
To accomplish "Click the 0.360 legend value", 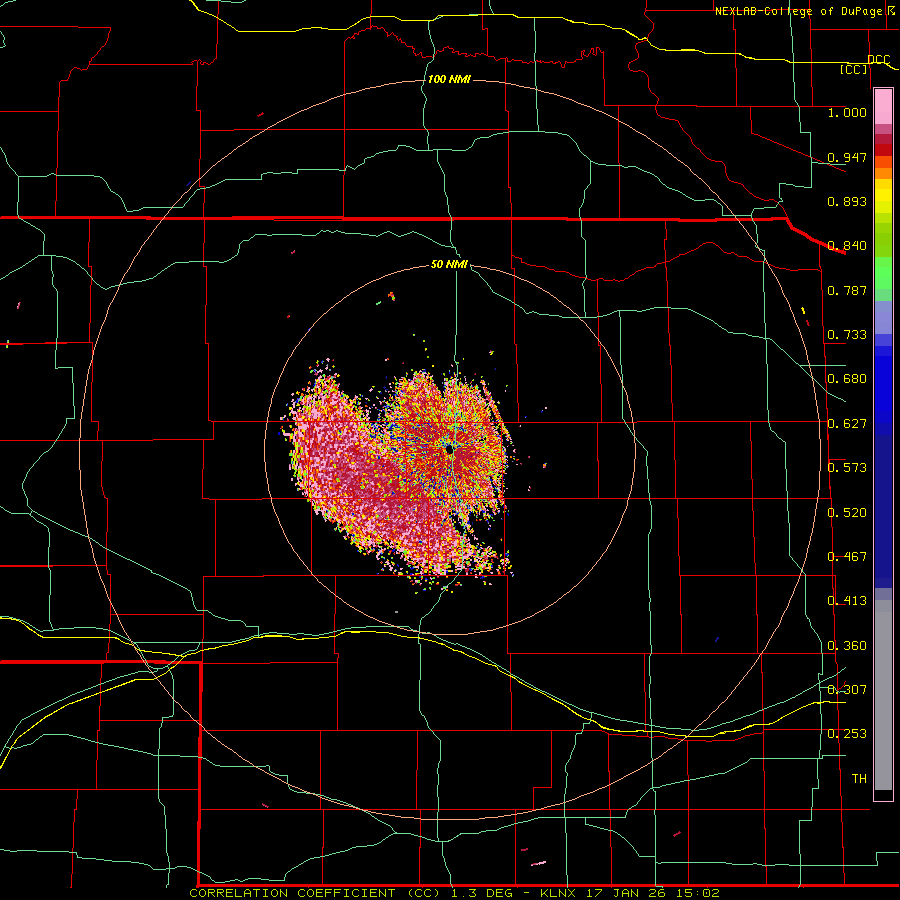I will 847,645.
